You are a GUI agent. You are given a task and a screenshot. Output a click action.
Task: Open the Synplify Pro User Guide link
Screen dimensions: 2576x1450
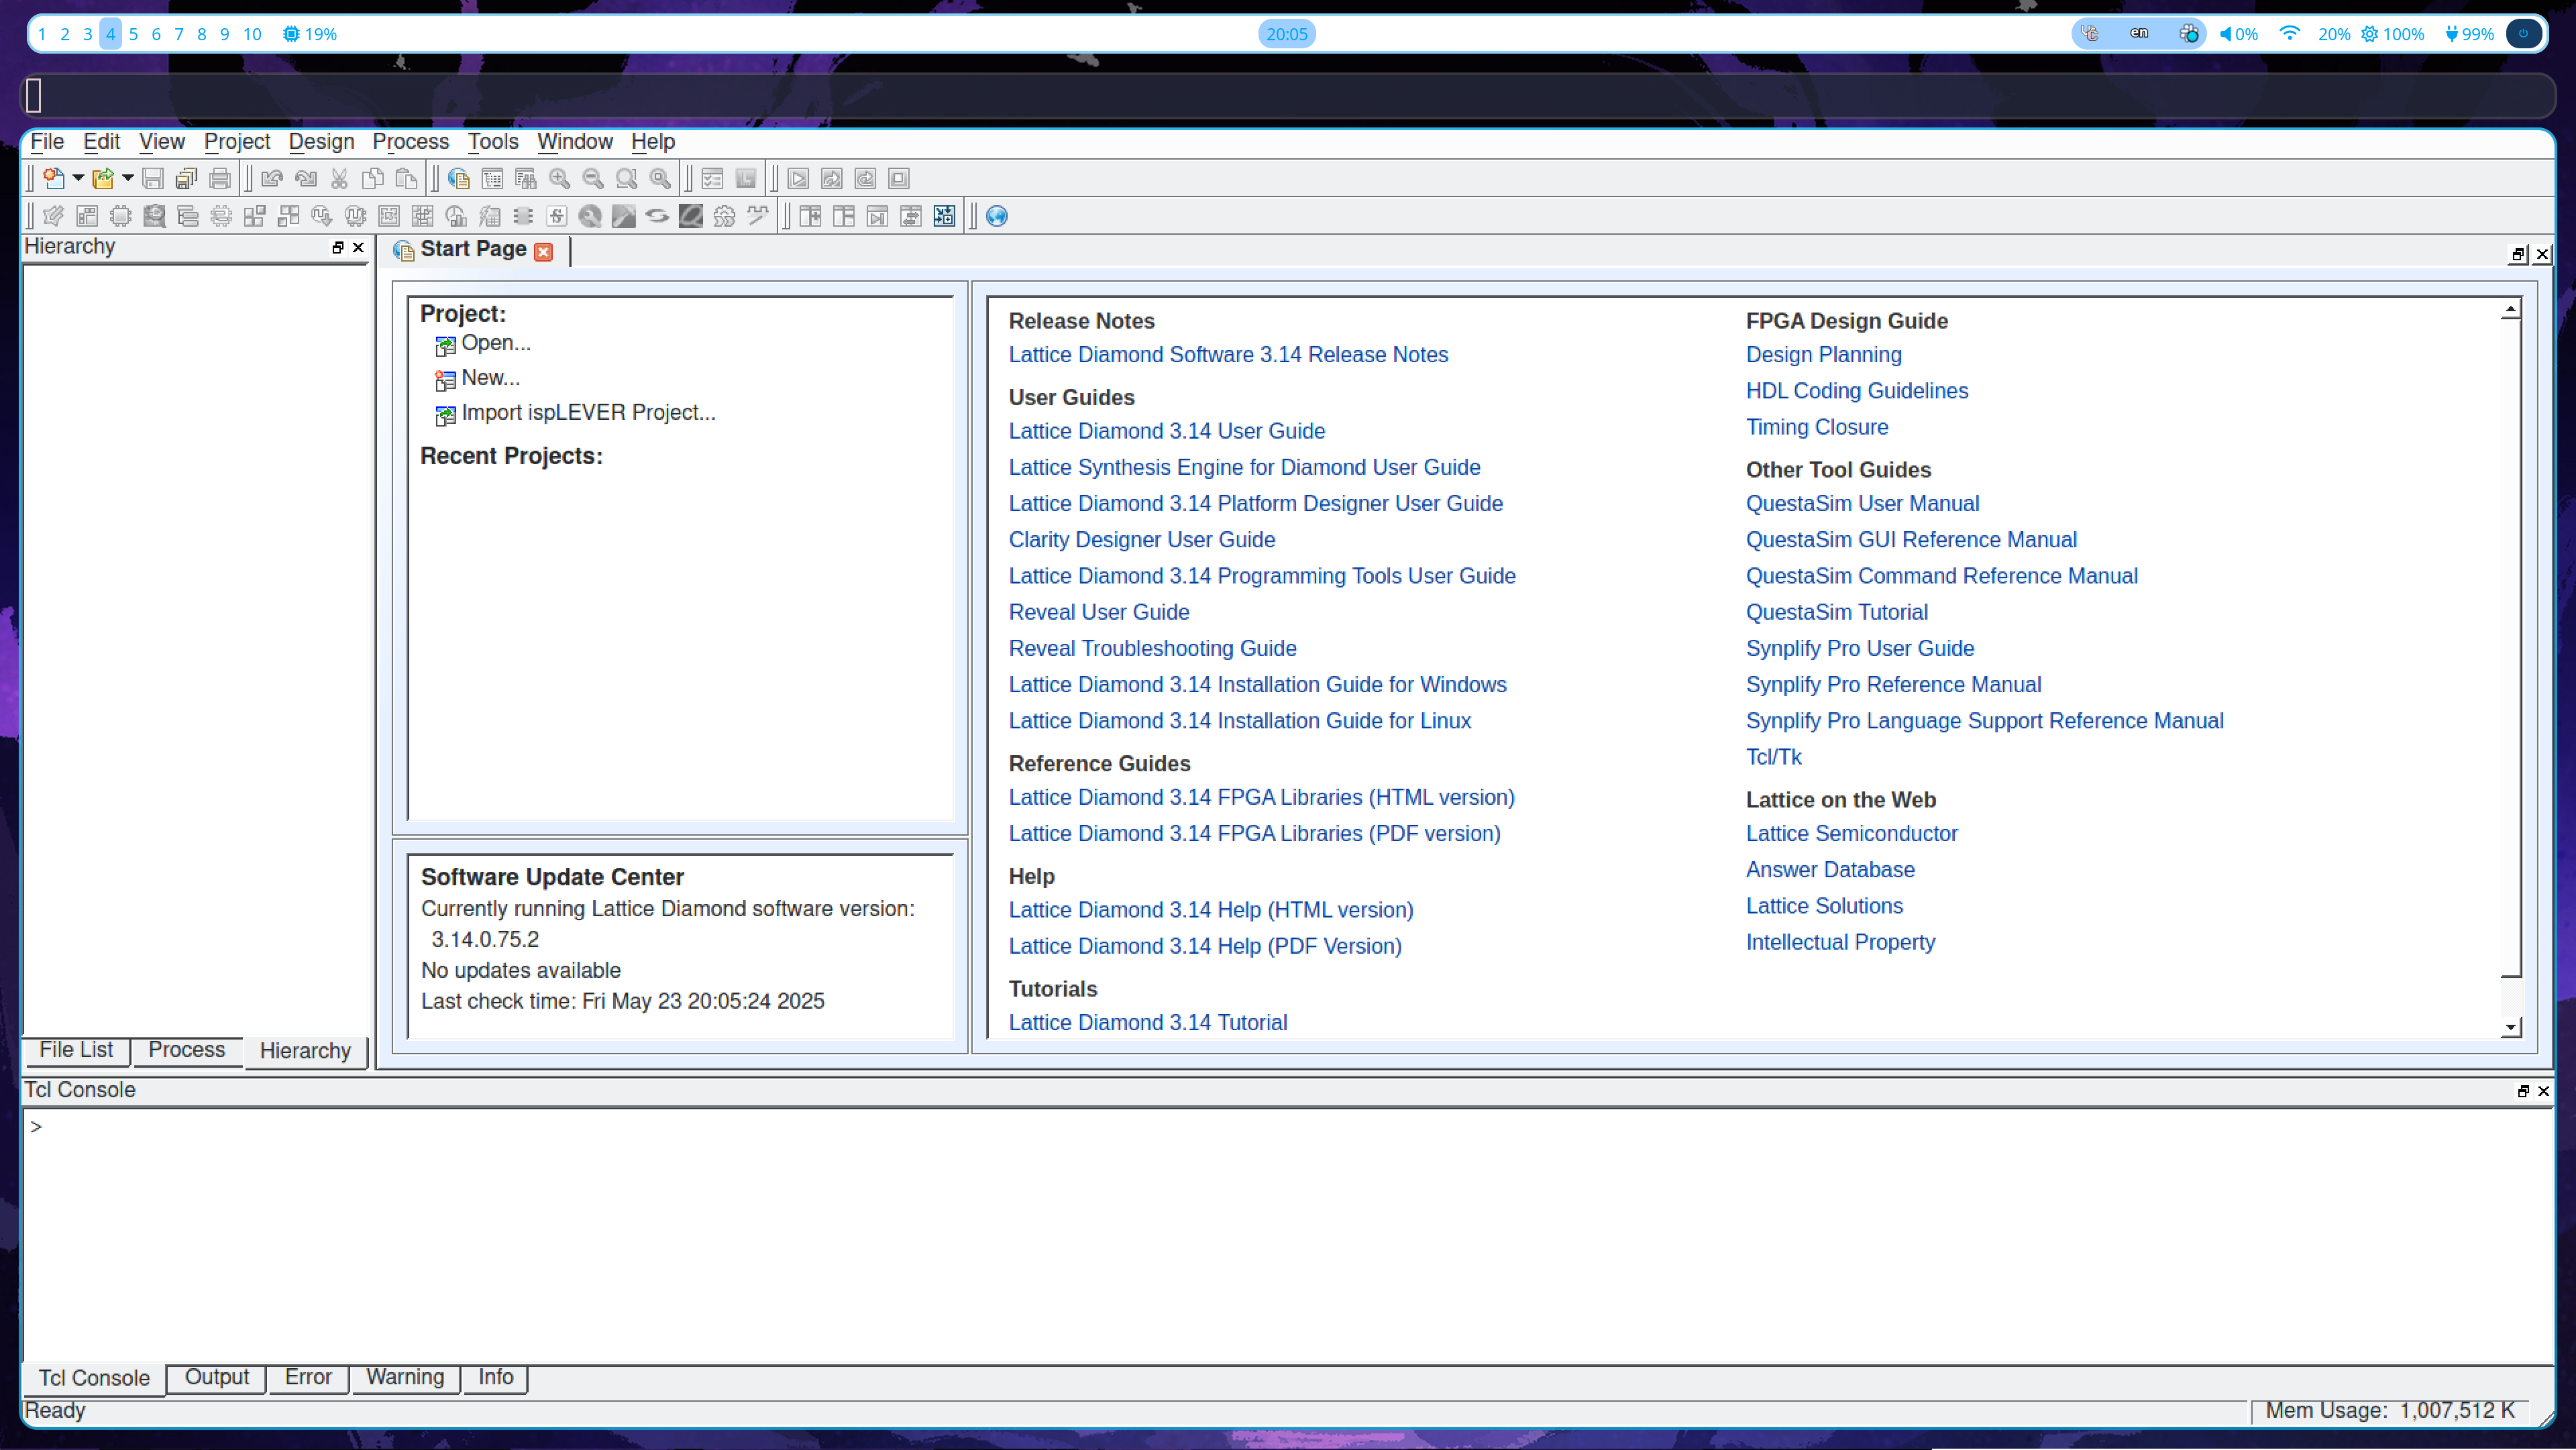[1860, 648]
